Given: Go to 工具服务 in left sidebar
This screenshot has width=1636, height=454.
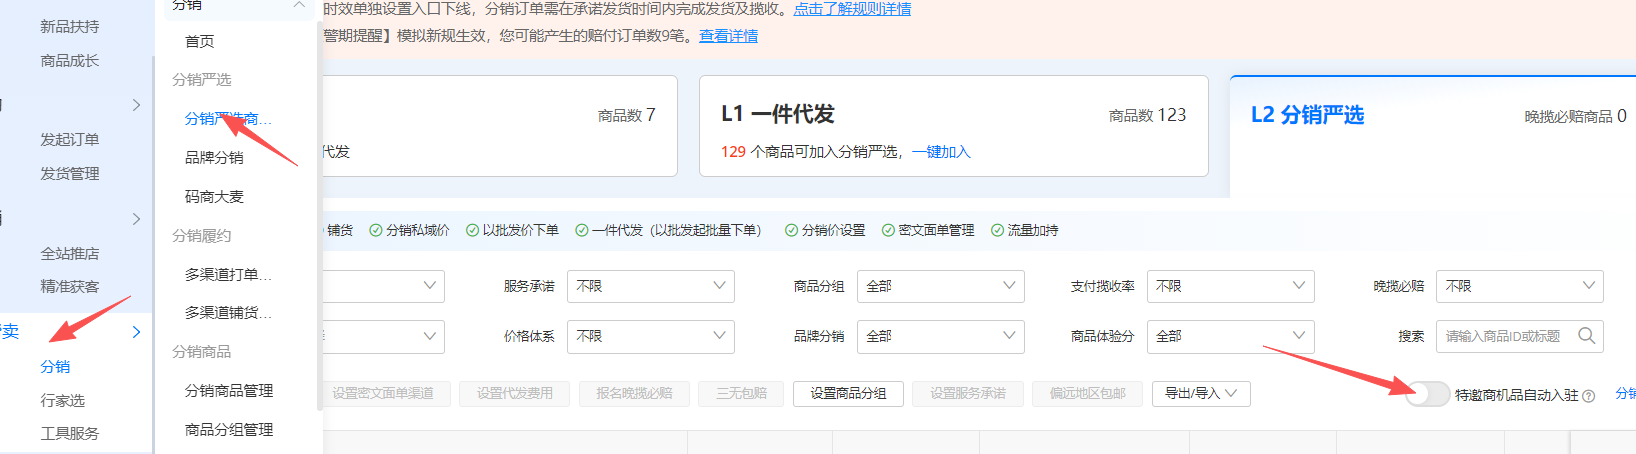Looking at the screenshot, I should [70, 434].
